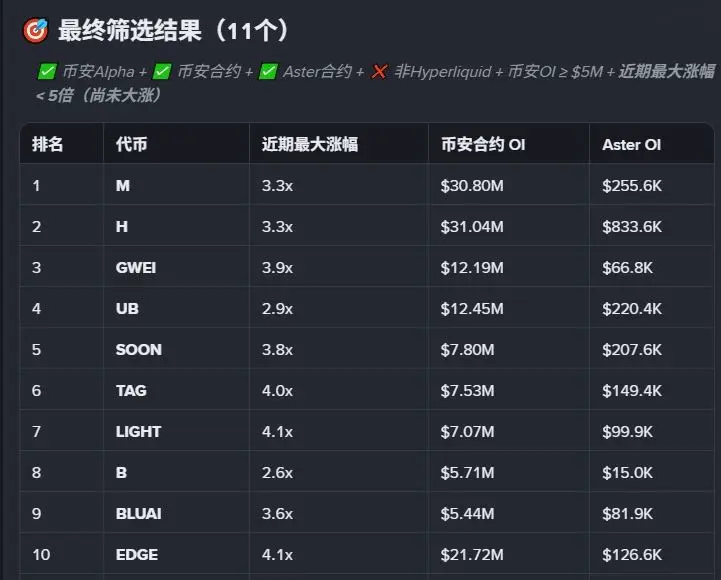Click the green checkmark before 币安合约
The width and height of the screenshot is (721, 580).
[162, 71]
